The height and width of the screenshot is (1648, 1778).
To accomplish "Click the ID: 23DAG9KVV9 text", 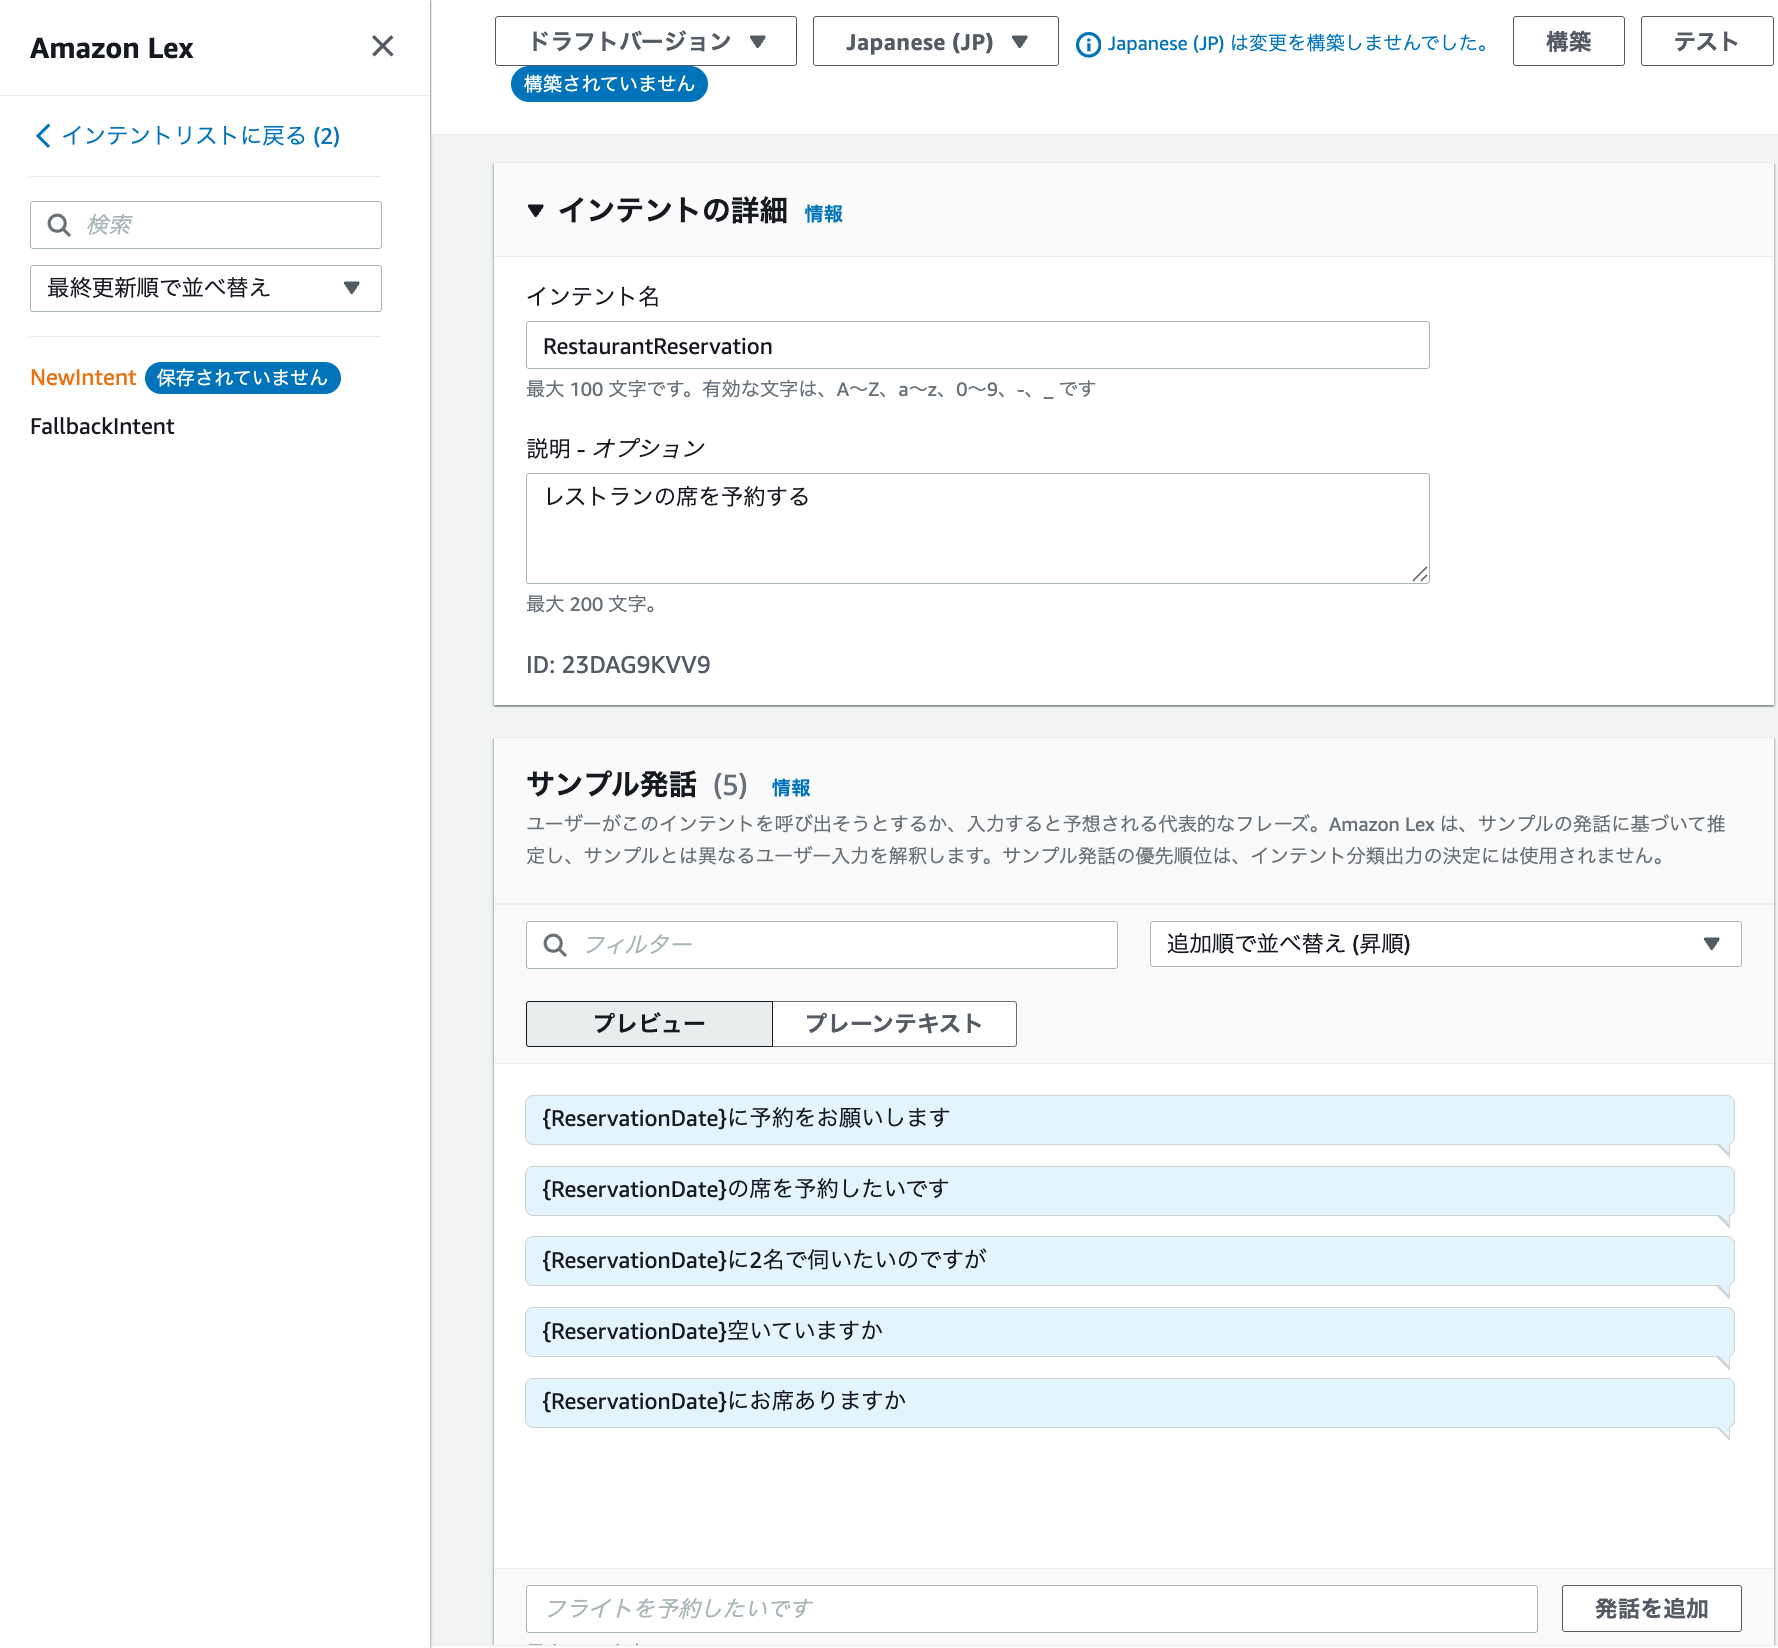I will (x=618, y=665).
